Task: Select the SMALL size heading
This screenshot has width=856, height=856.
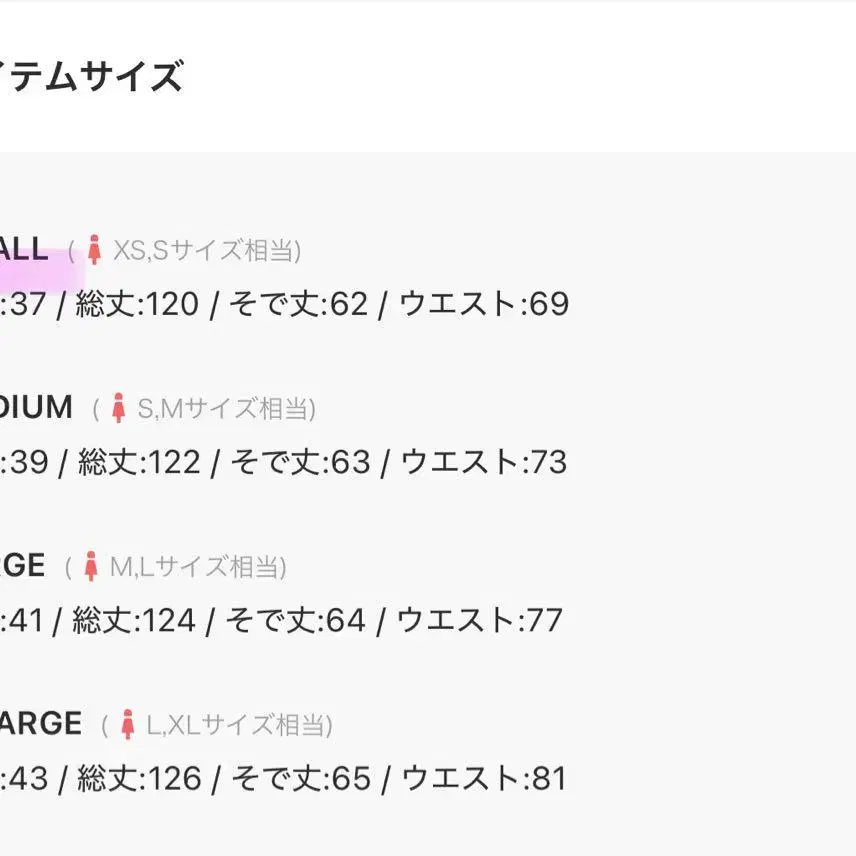Action: click(23, 249)
